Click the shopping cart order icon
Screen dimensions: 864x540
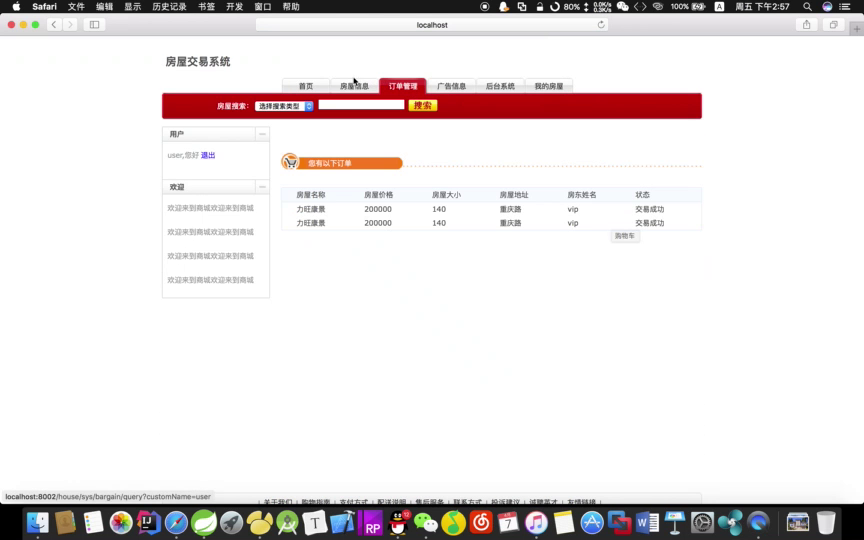coord(290,162)
